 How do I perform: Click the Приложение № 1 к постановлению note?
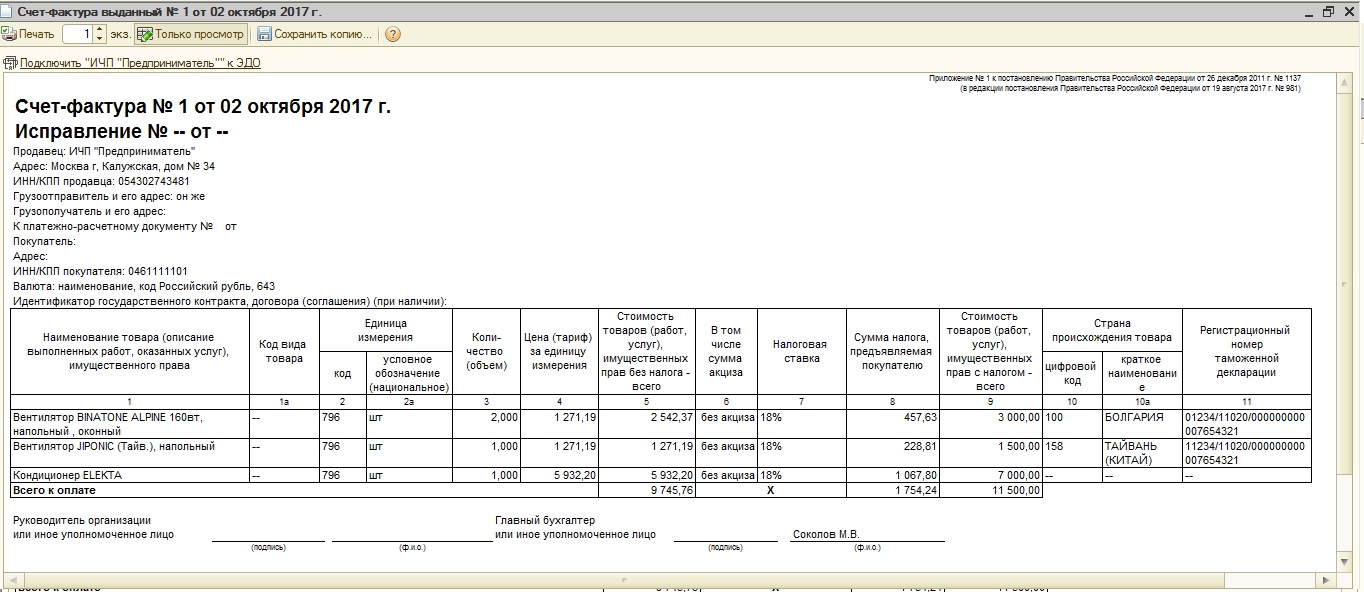click(1115, 77)
